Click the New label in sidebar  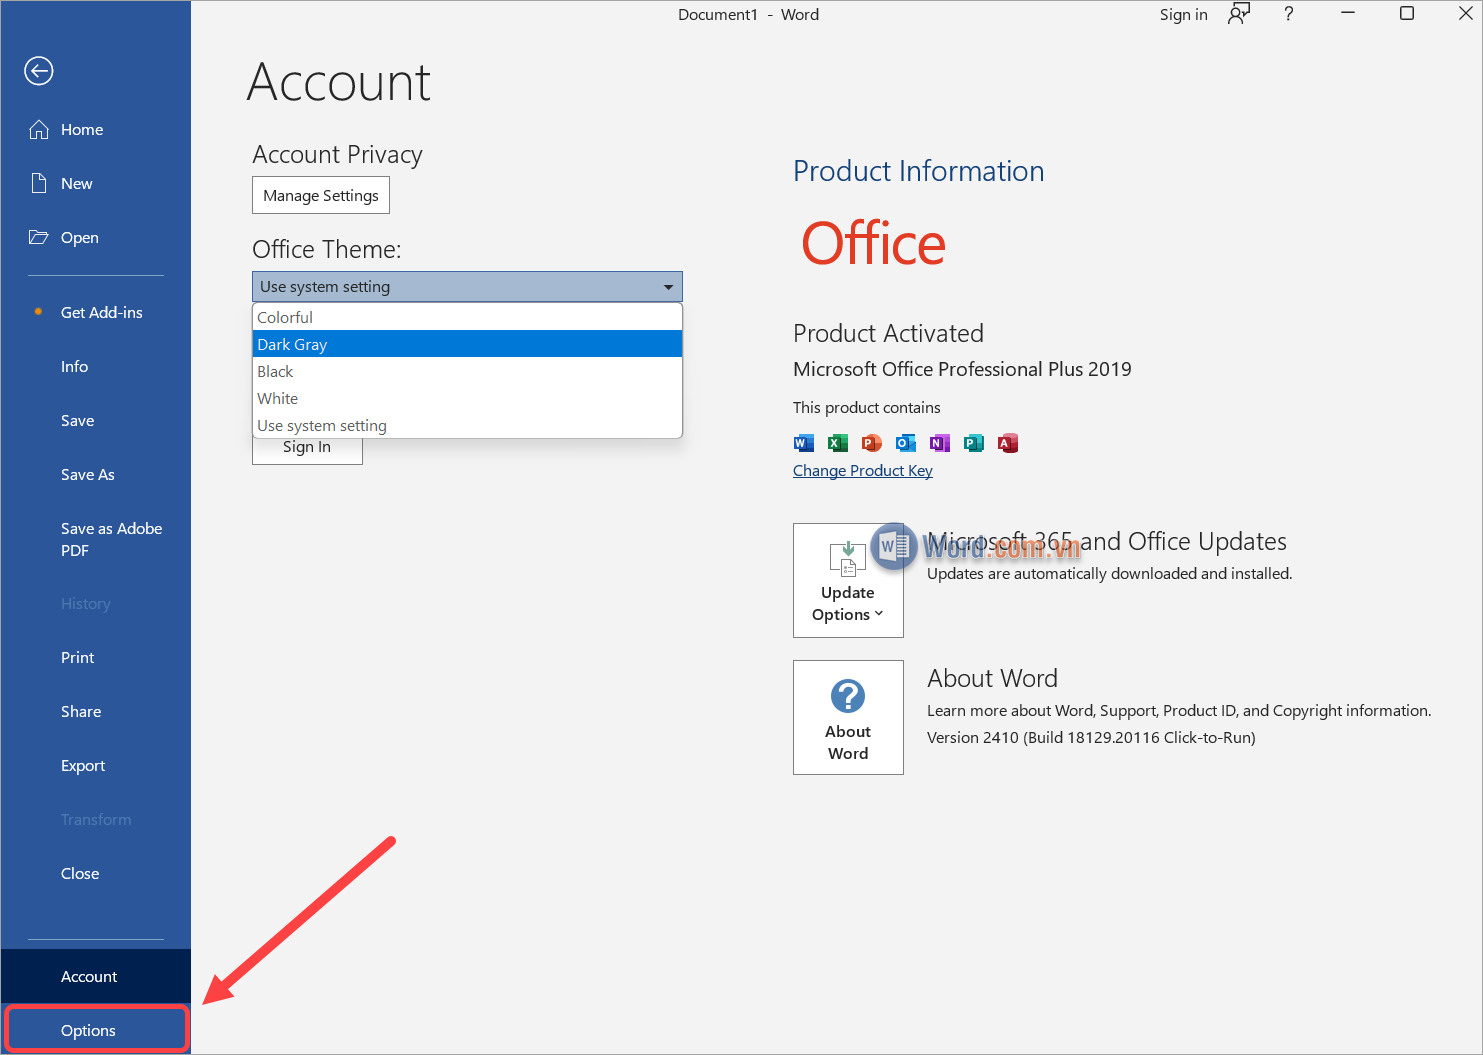[x=77, y=184]
